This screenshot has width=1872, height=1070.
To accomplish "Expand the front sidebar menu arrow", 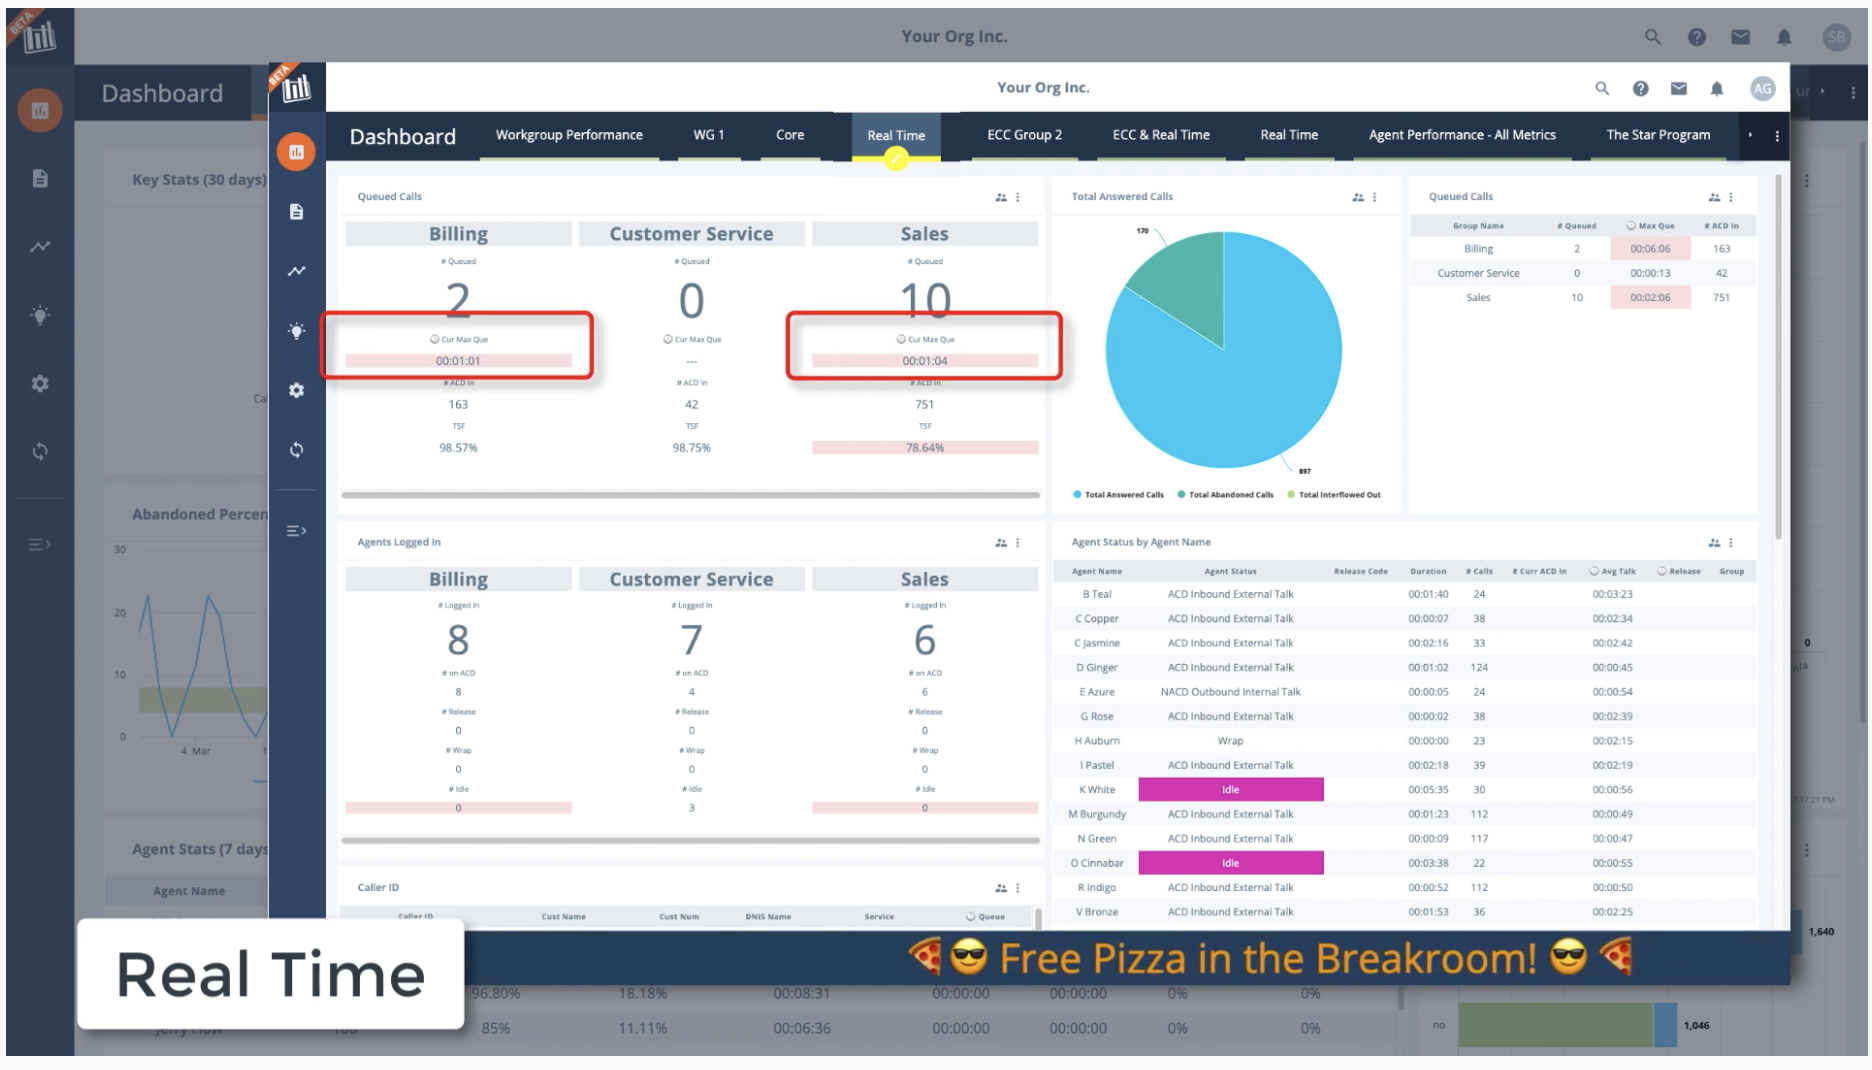I will coord(296,531).
